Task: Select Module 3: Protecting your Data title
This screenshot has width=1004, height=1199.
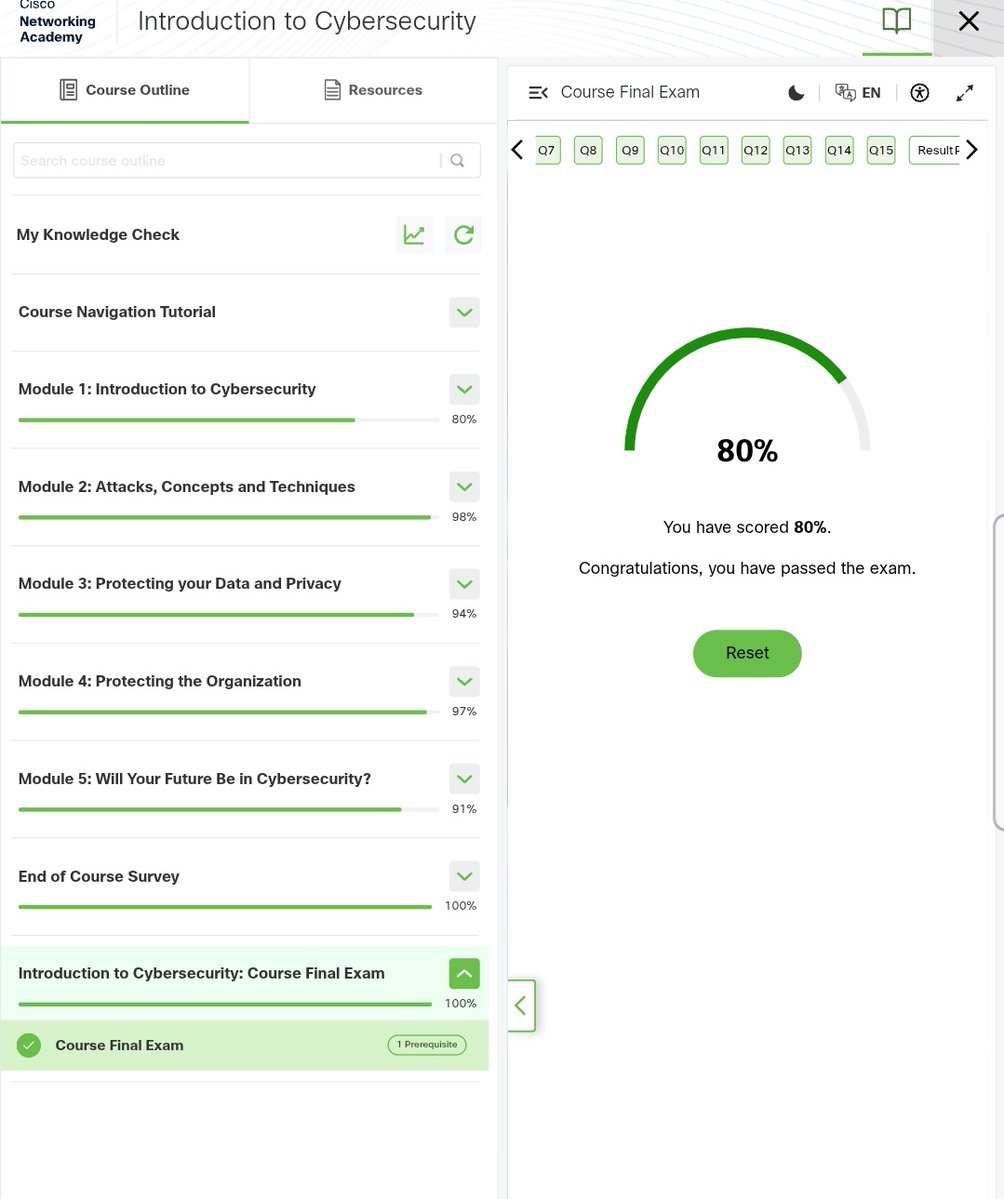Action: 180,584
